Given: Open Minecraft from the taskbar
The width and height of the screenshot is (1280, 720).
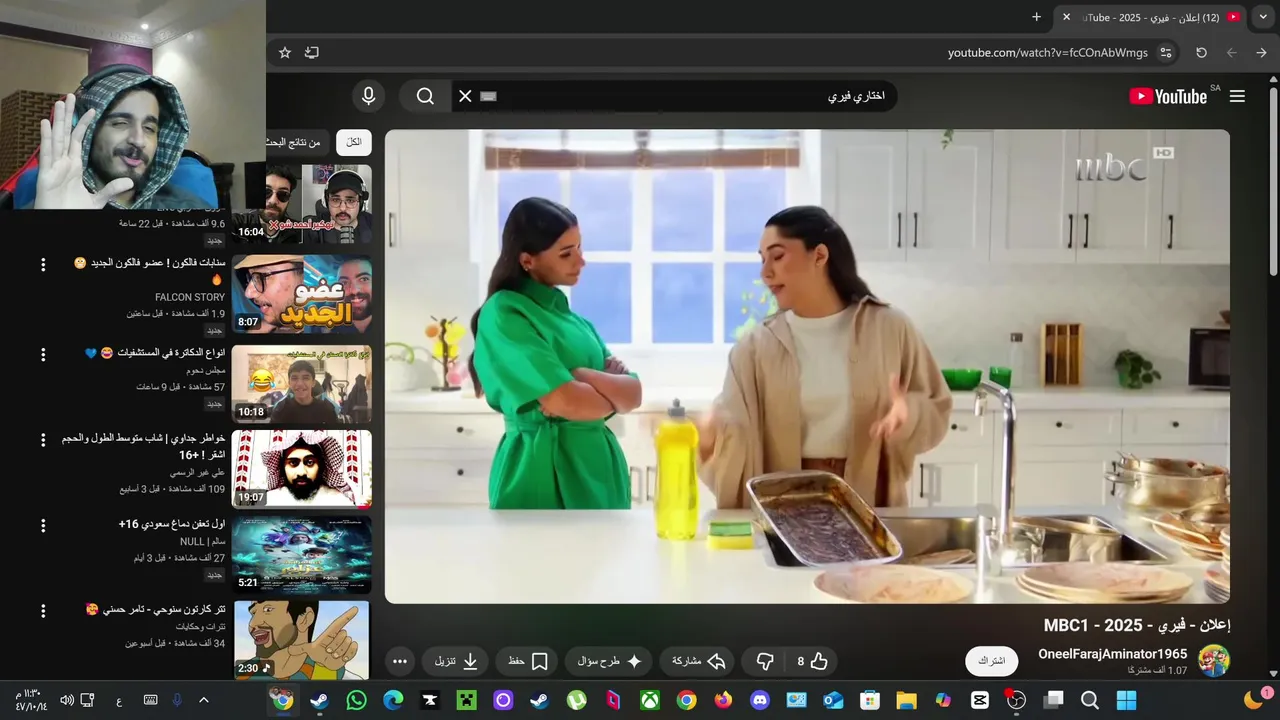Looking at the screenshot, I should pos(466,700).
